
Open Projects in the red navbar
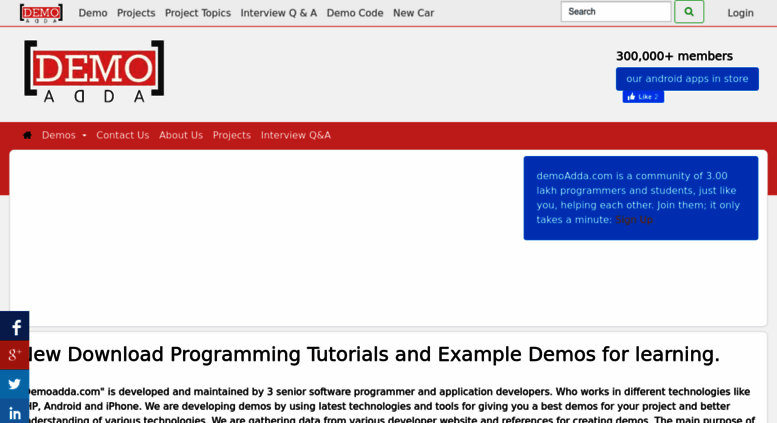(232, 135)
